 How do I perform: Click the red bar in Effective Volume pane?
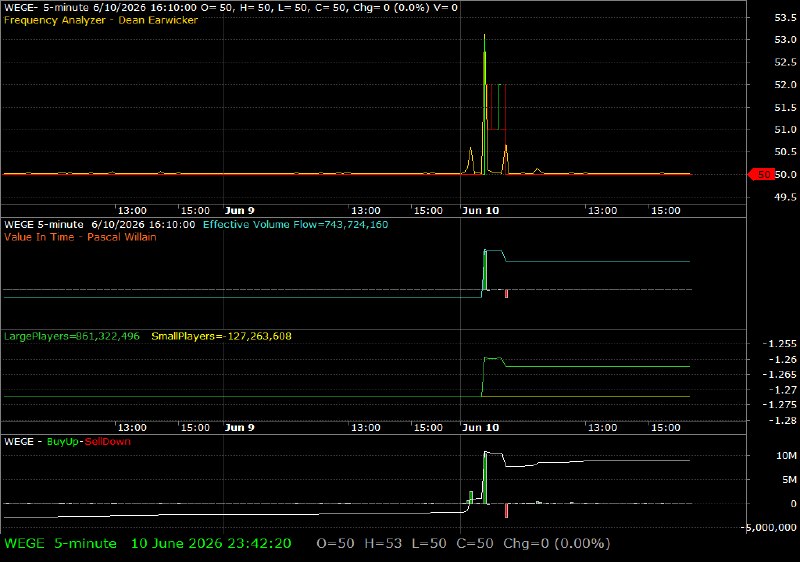[x=506, y=293]
